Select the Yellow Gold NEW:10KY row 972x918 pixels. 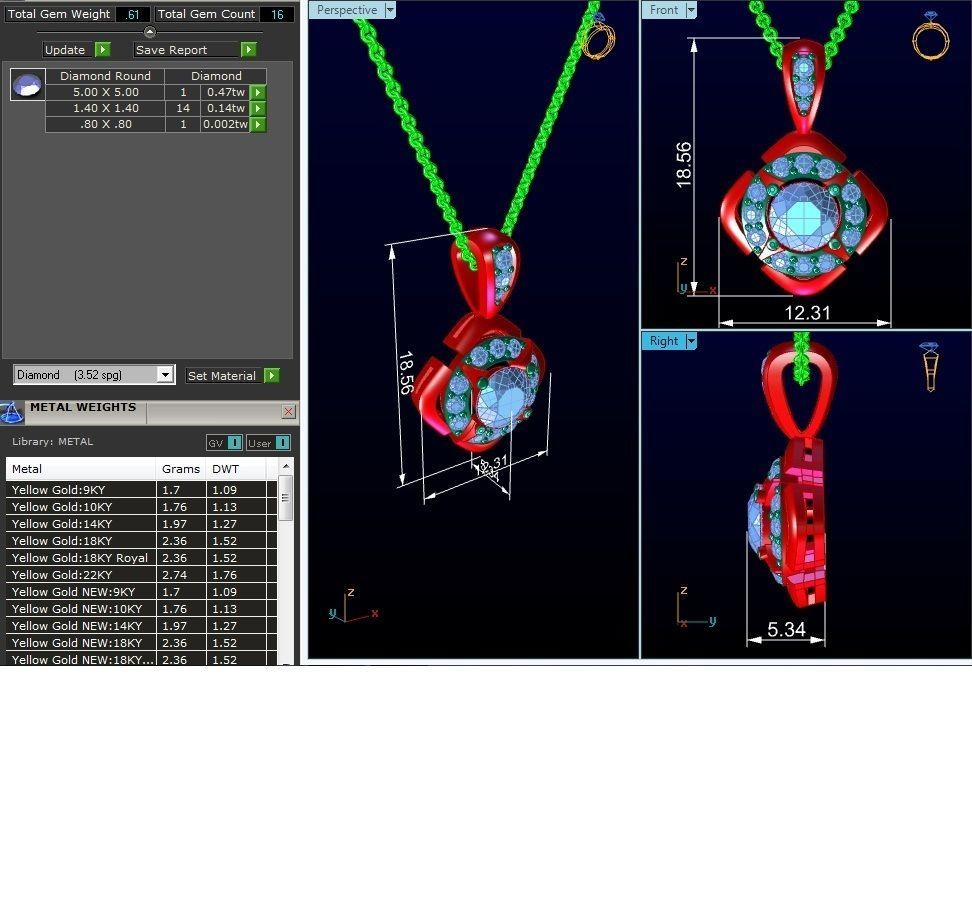click(x=141, y=609)
